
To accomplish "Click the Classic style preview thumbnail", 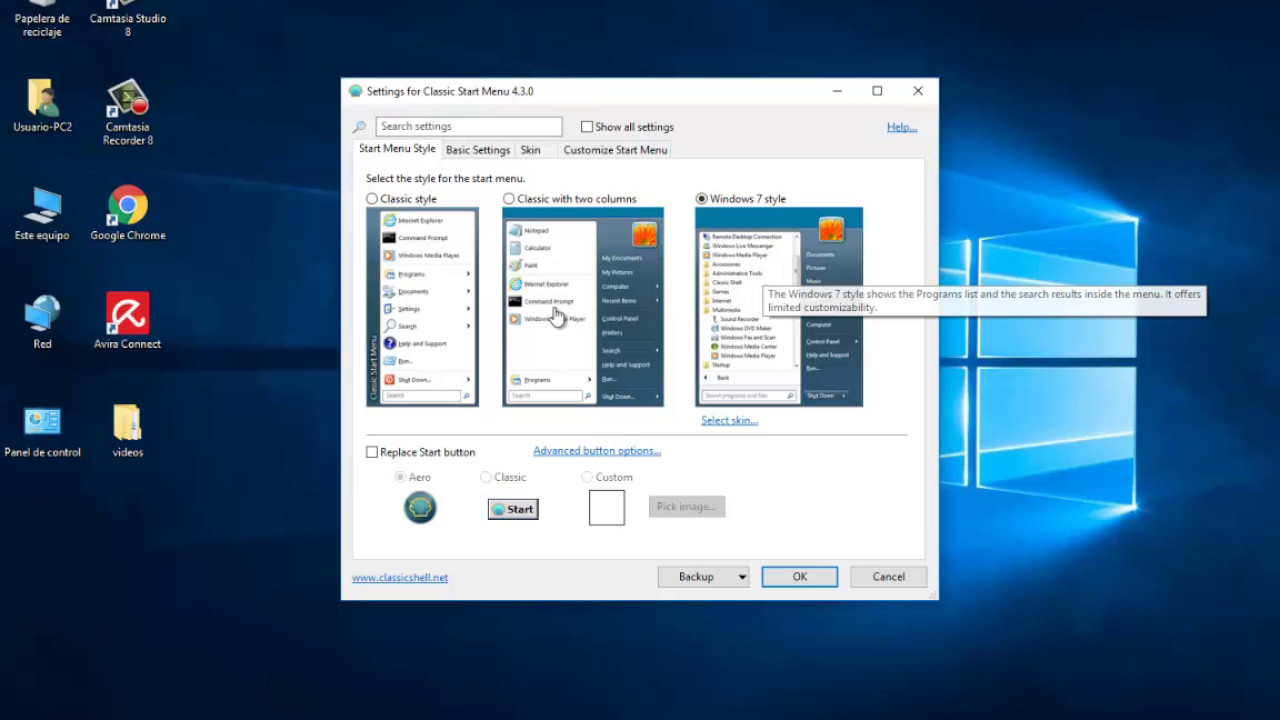I will coord(422,307).
